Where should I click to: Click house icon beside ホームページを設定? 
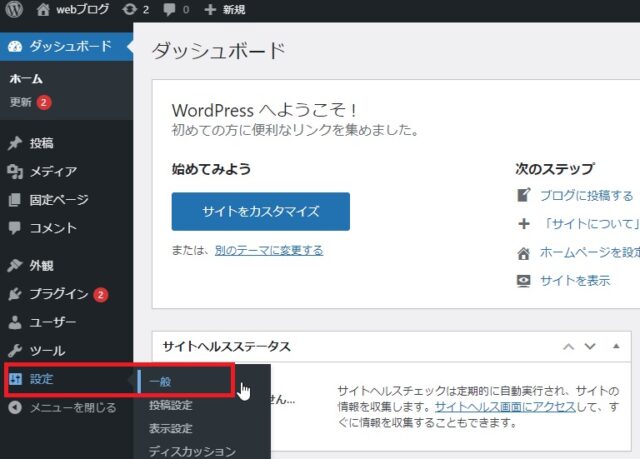pos(524,253)
